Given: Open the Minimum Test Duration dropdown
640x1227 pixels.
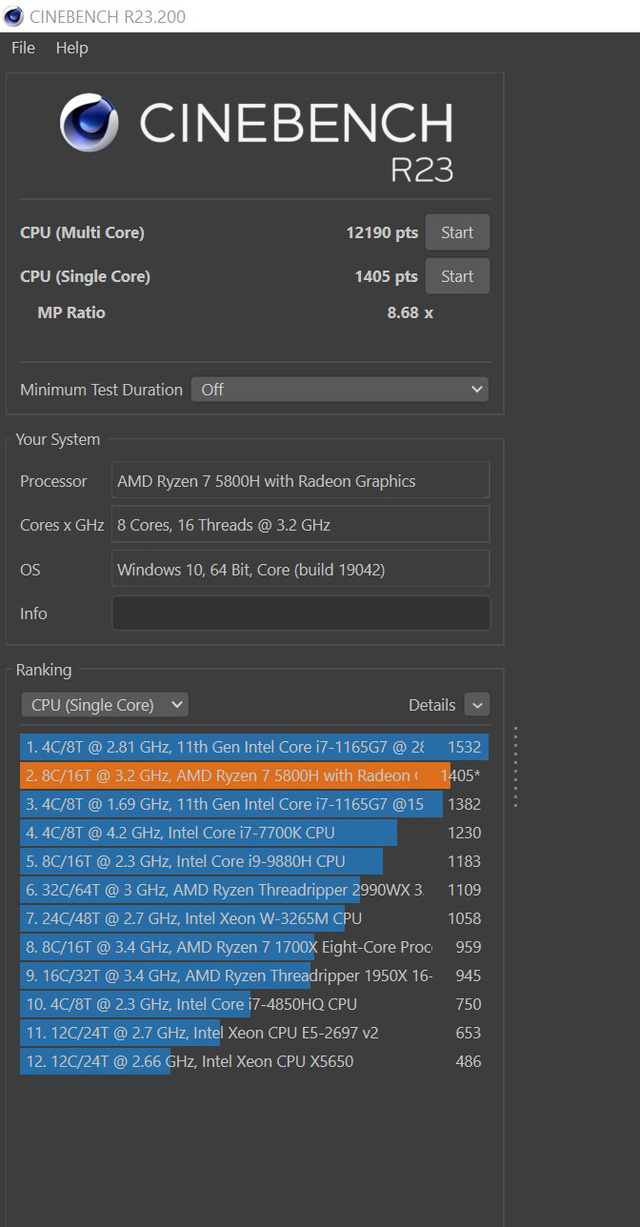Looking at the screenshot, I should (340, 390).
